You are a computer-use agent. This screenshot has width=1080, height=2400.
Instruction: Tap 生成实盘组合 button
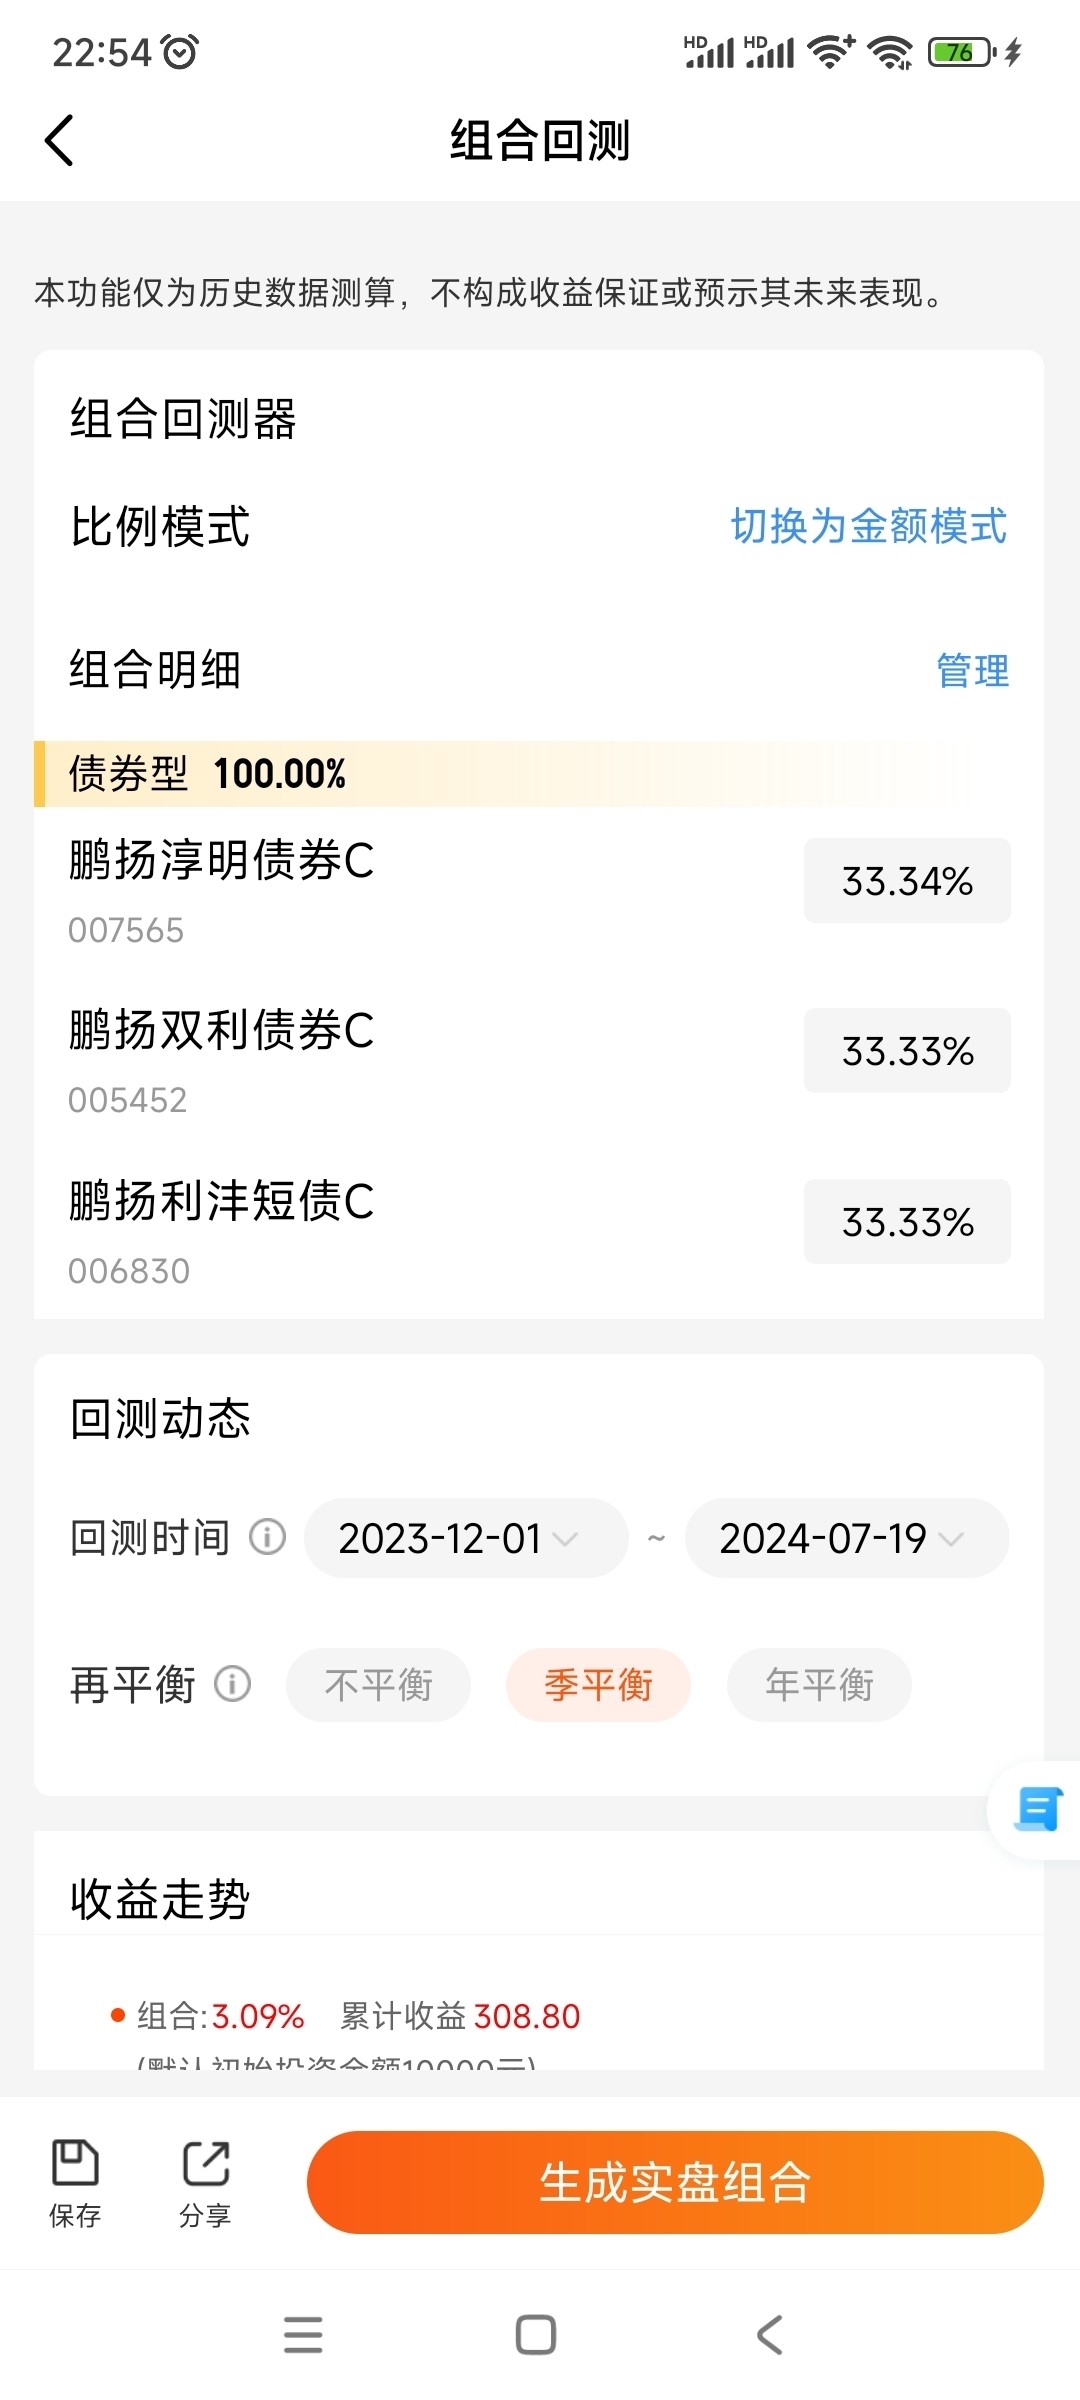675,2182
